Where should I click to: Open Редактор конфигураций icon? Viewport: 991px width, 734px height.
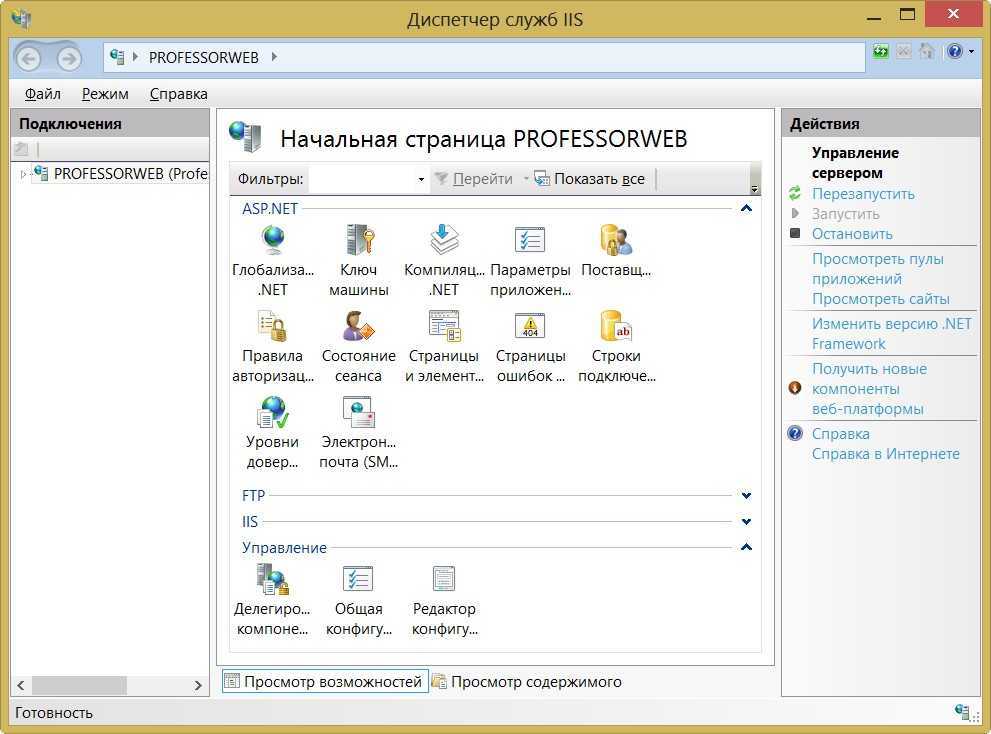tap(444, 580)
